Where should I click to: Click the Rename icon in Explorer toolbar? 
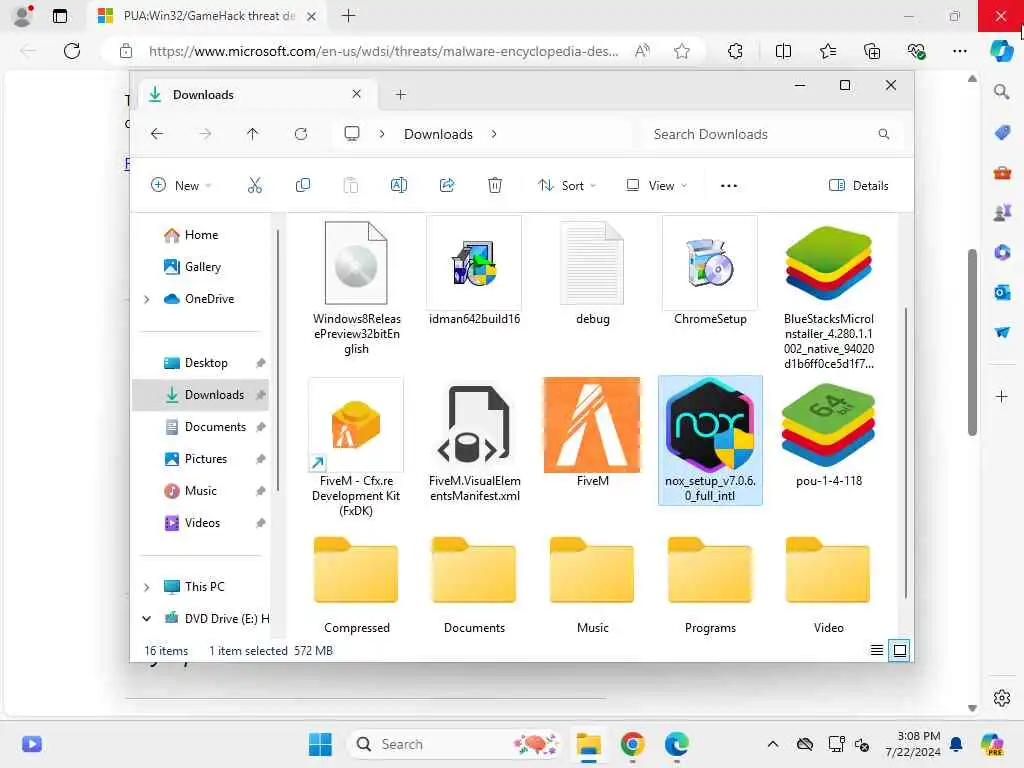click(398, 185)
